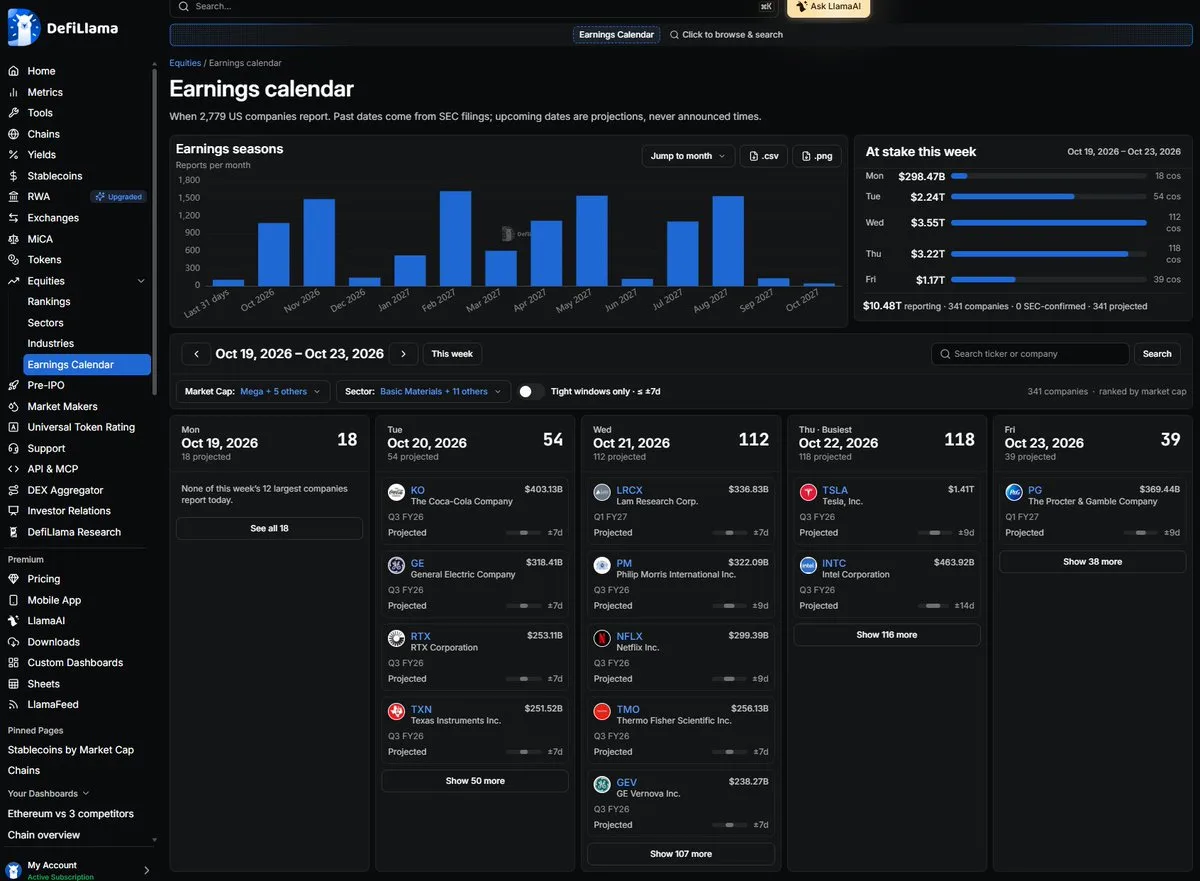The image size is (1200, 881).
Task: Collapse the Equities sidebar section
Action: click(x=141, y=281)
